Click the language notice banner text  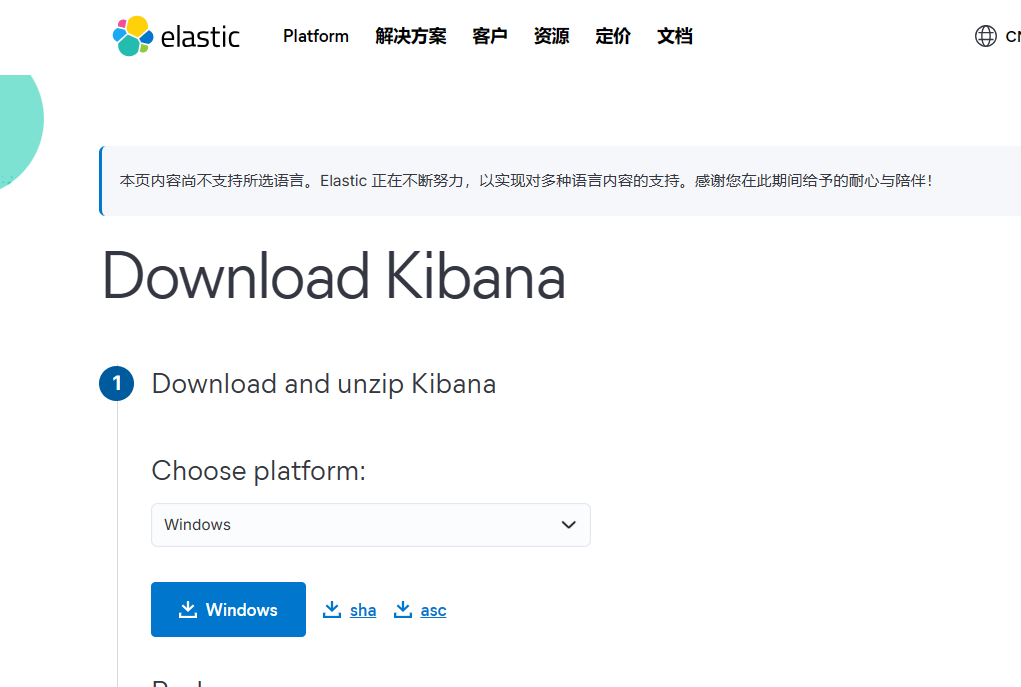pyautogui.click(x=526, y=181)
